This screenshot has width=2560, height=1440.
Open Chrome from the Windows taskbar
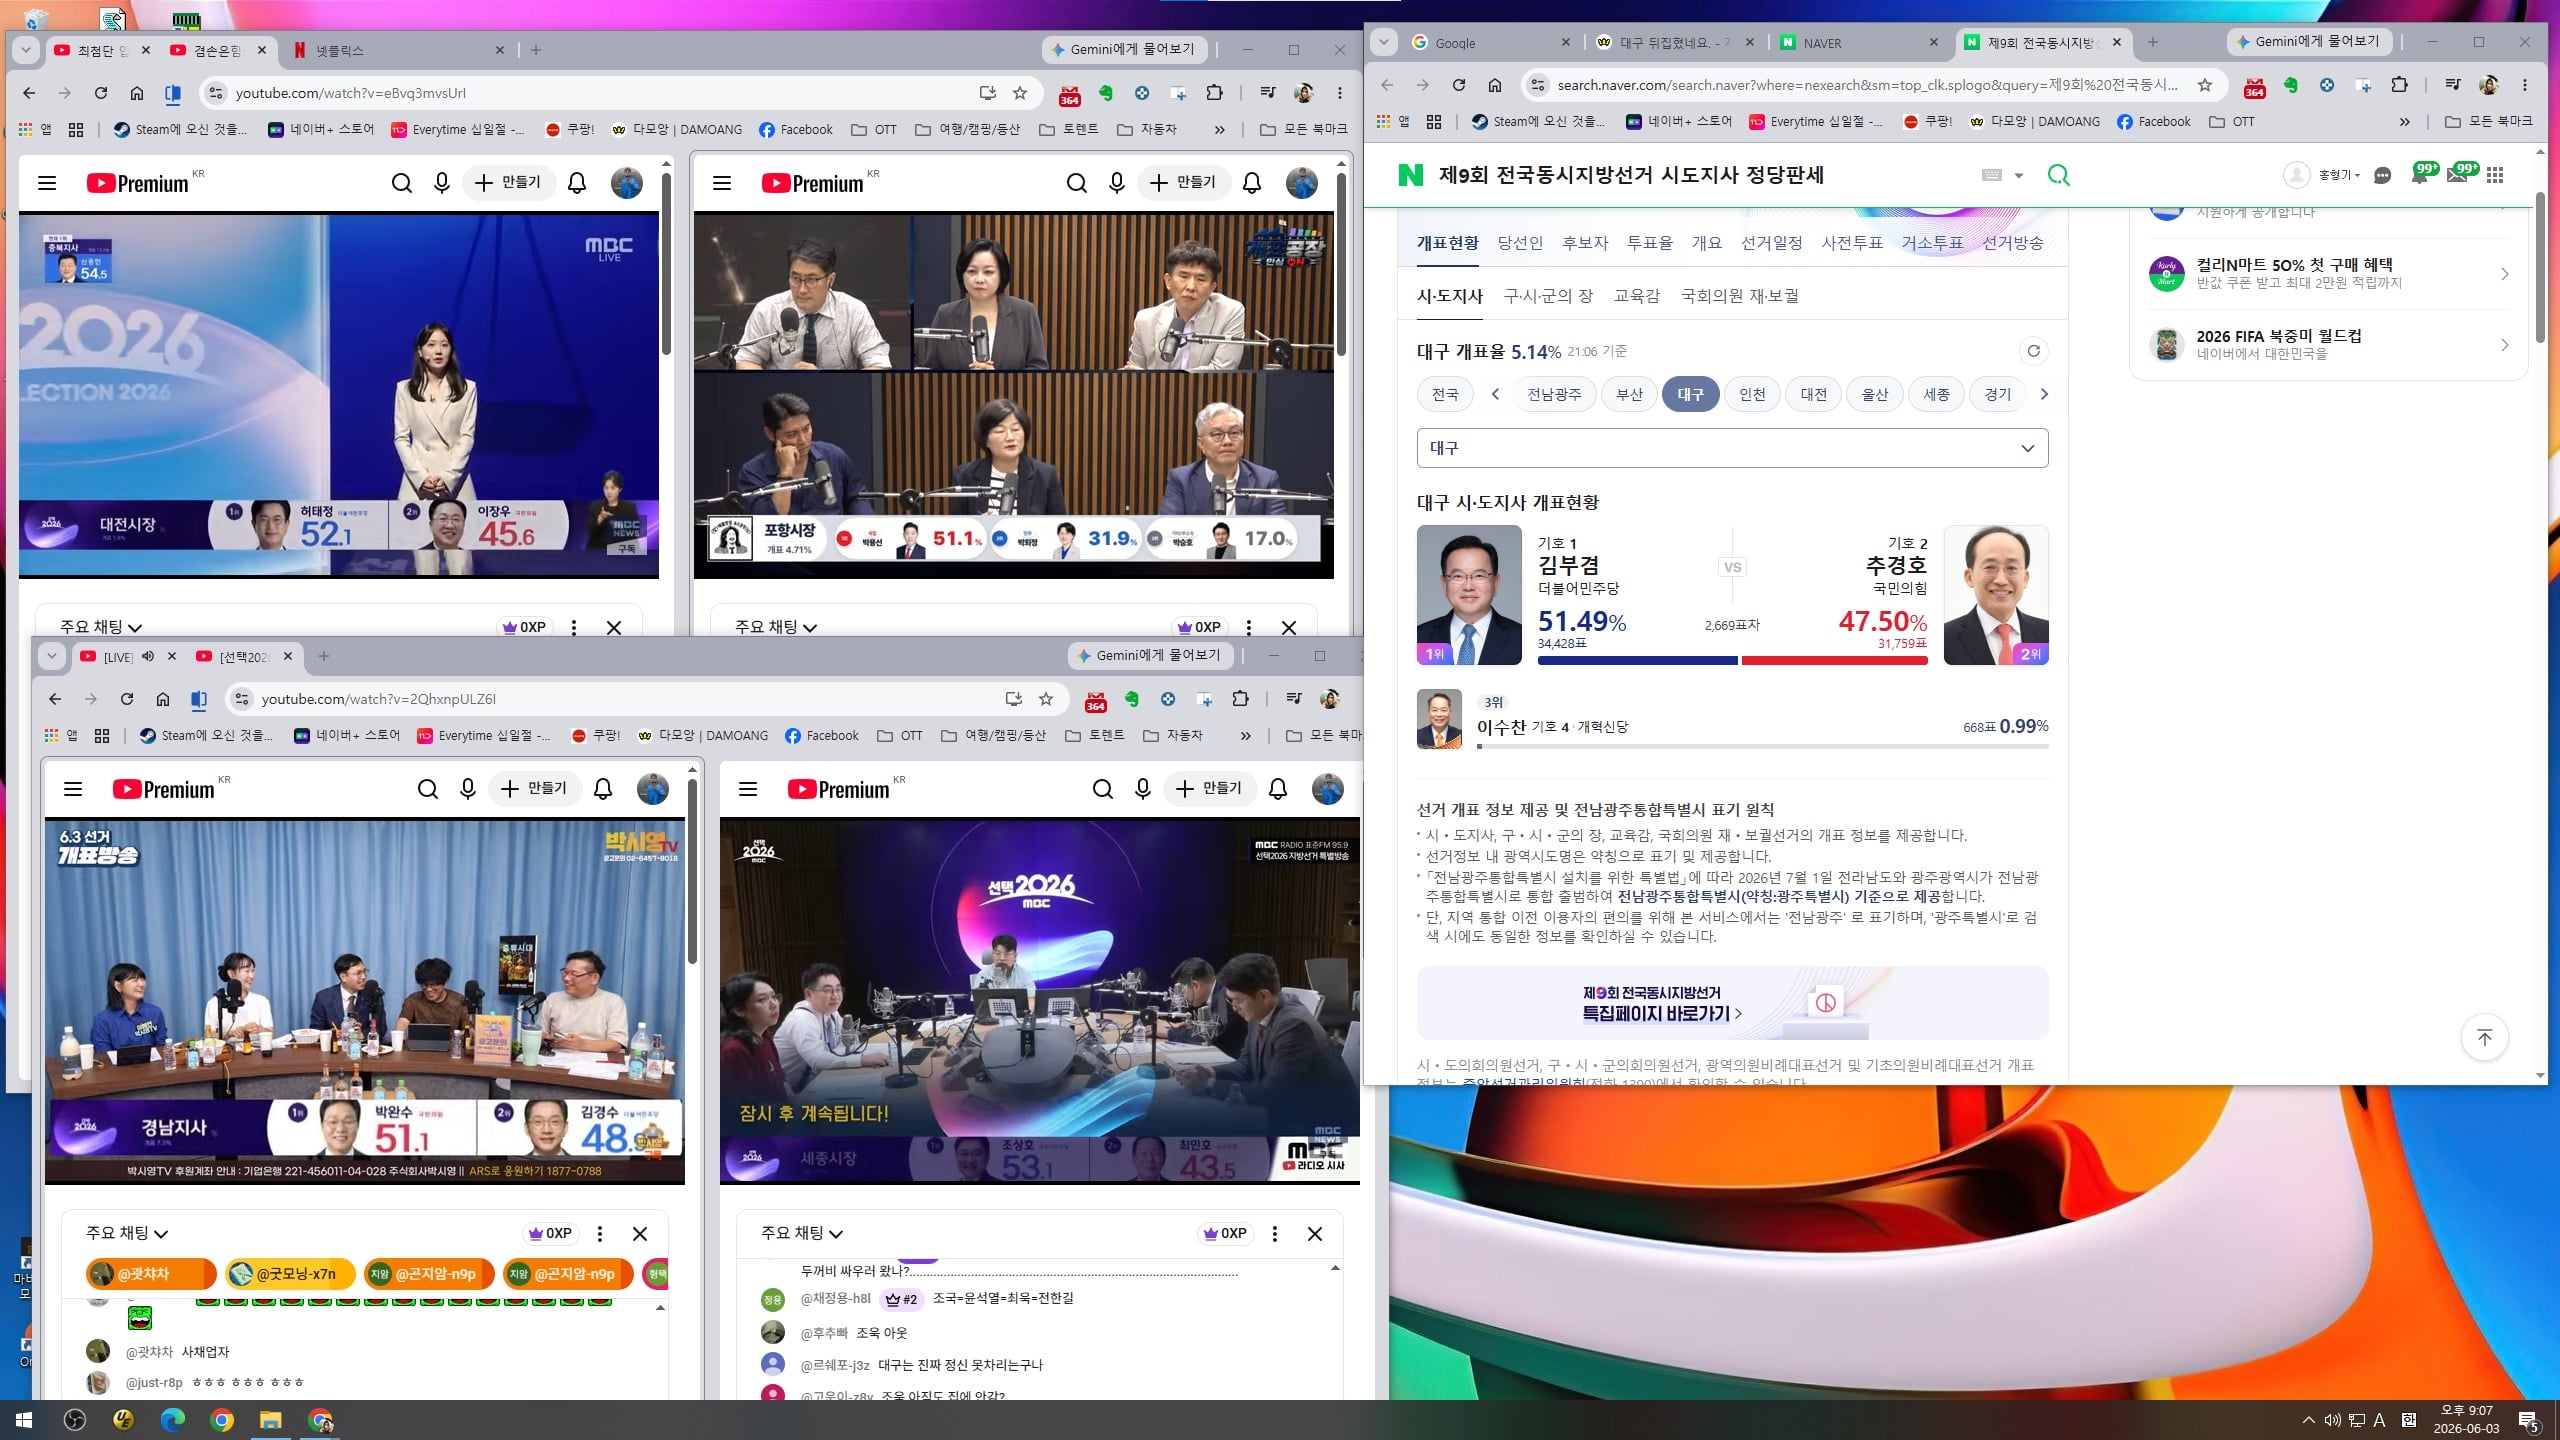[222, 1420]
